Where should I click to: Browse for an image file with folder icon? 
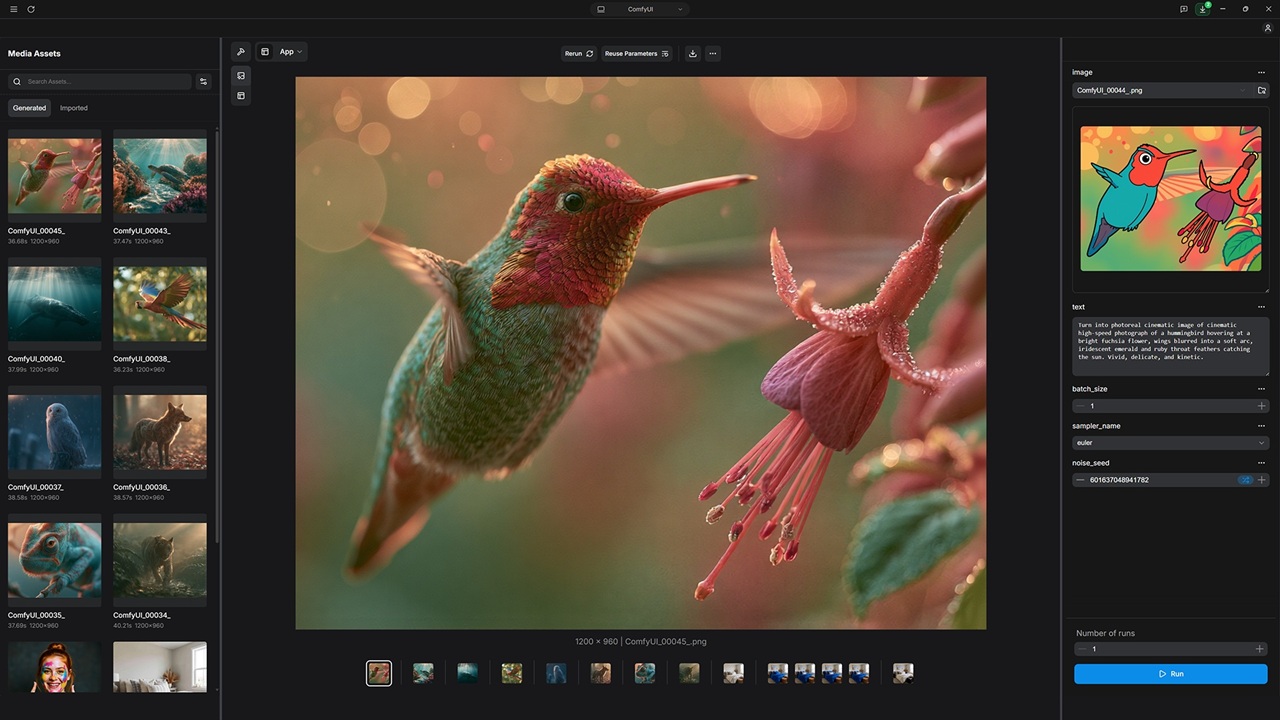[x=1262, y=90]
